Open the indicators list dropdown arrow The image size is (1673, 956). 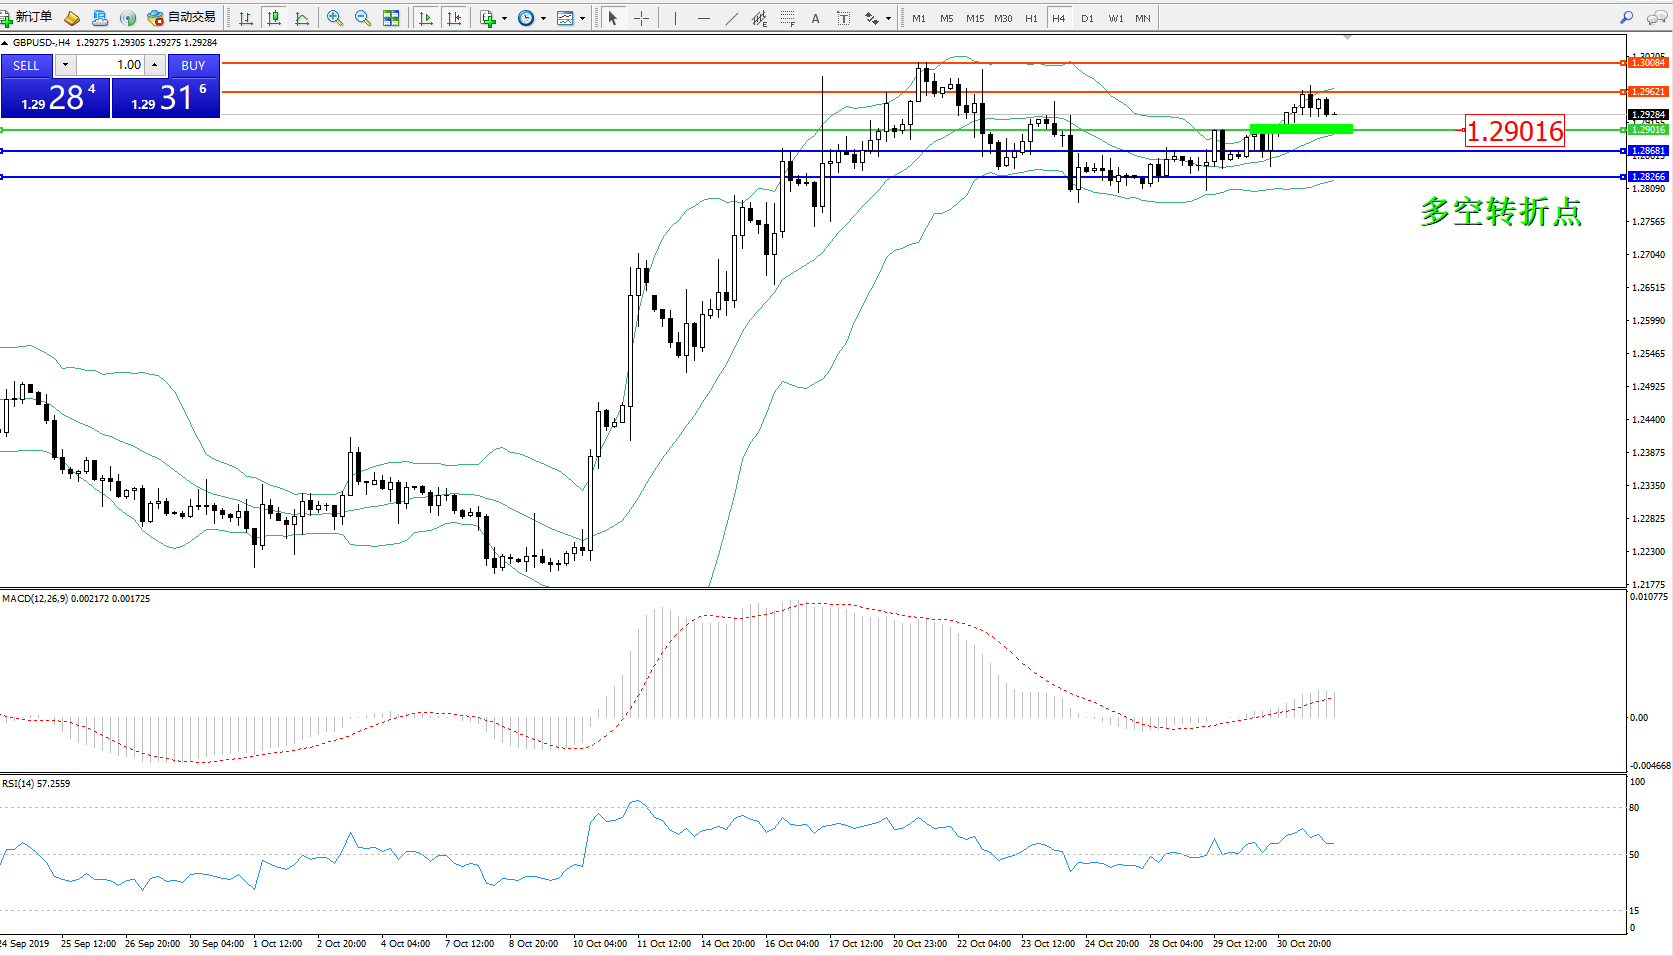tap(504, 18)
